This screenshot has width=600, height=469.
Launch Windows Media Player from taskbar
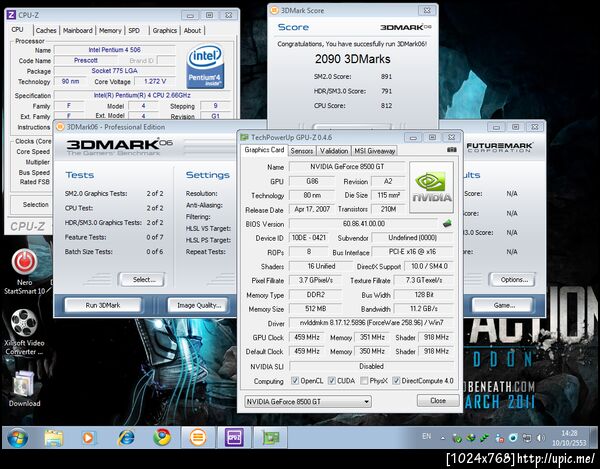[x=89, y=438]
